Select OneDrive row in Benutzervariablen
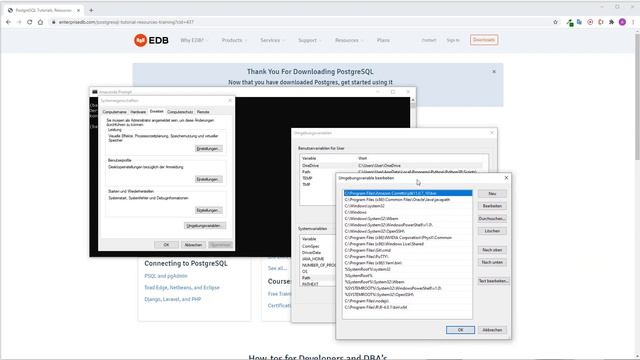640x360 pixels. coord(392,166)
